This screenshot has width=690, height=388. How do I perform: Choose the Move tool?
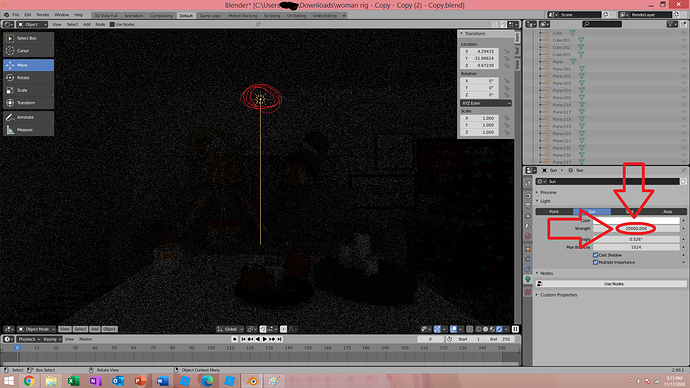pos(28,65)
